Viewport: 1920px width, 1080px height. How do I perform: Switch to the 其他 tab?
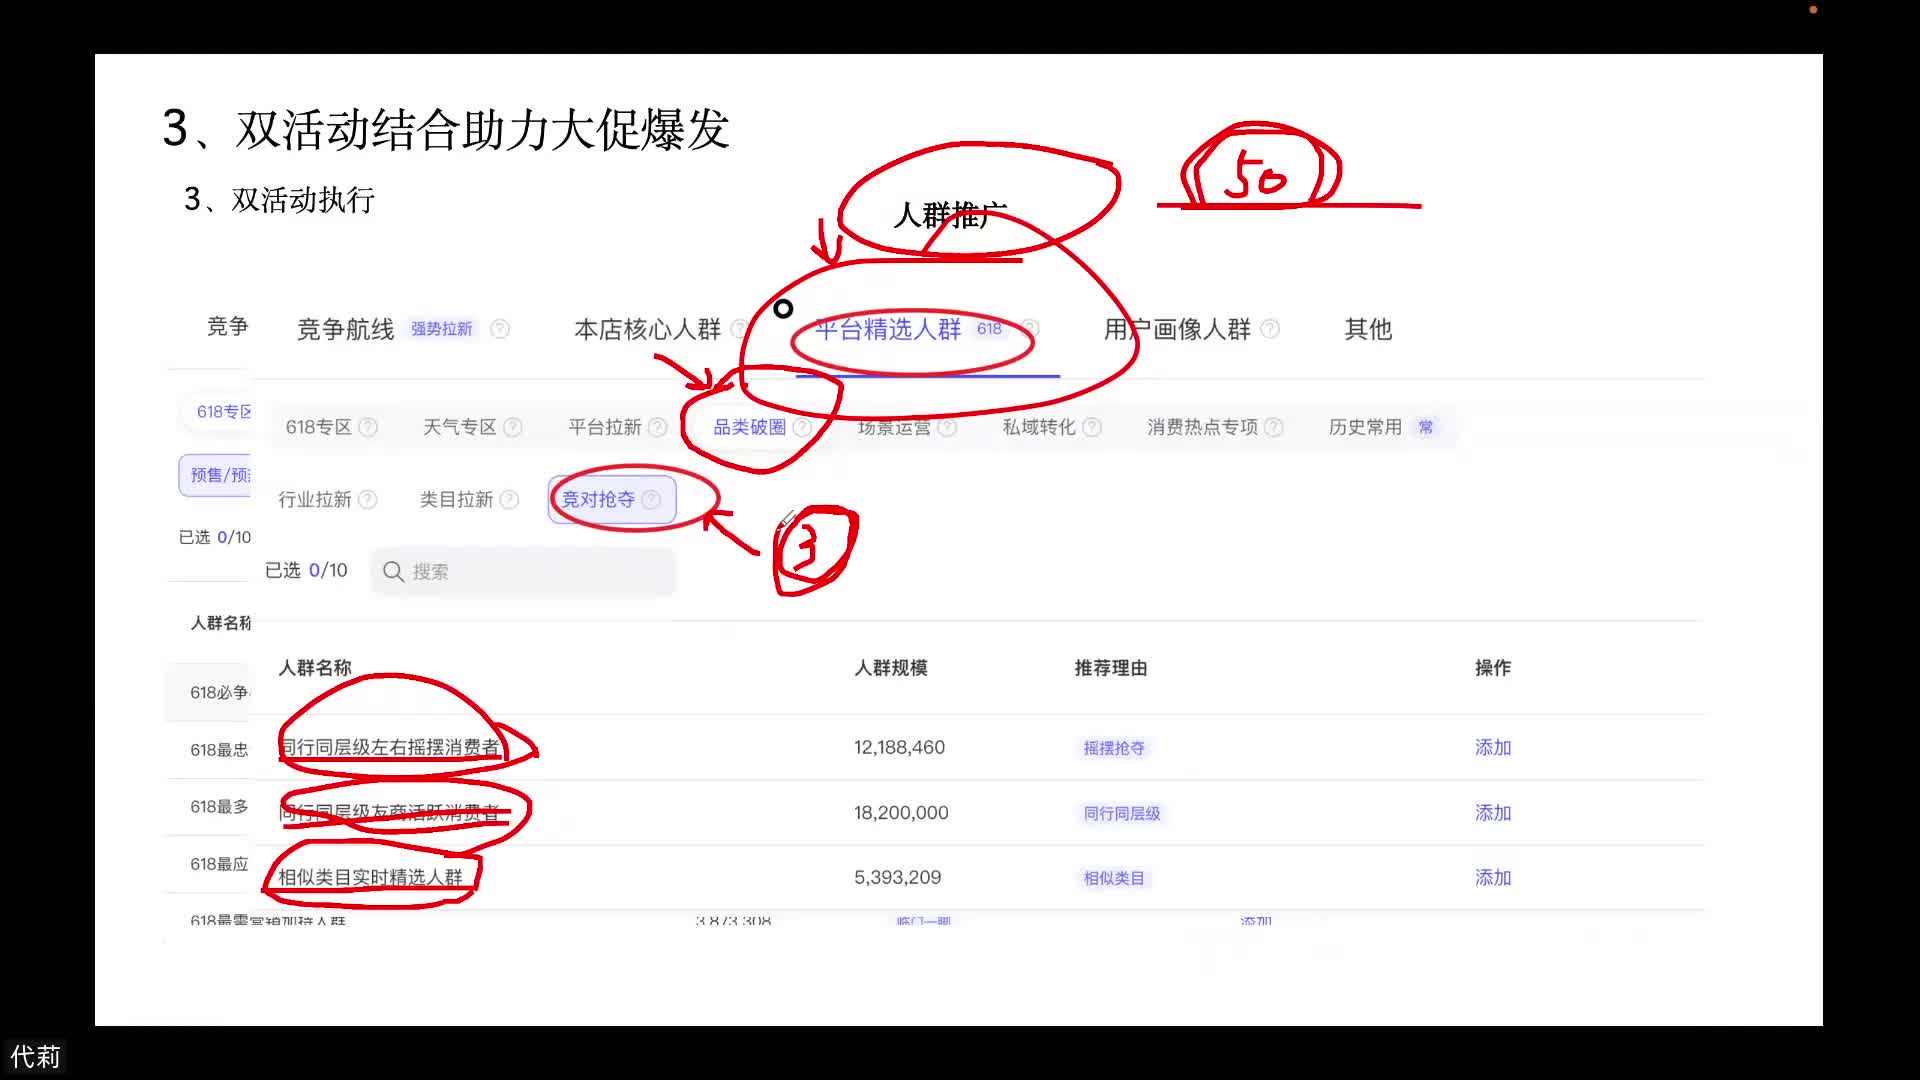(1367, 330)
